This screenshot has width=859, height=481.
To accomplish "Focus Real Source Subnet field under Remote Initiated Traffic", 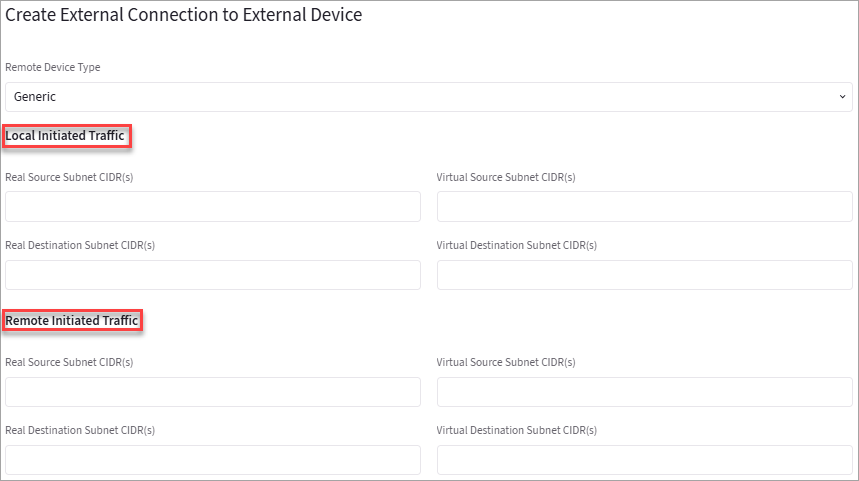I will [x=213, y=392].
